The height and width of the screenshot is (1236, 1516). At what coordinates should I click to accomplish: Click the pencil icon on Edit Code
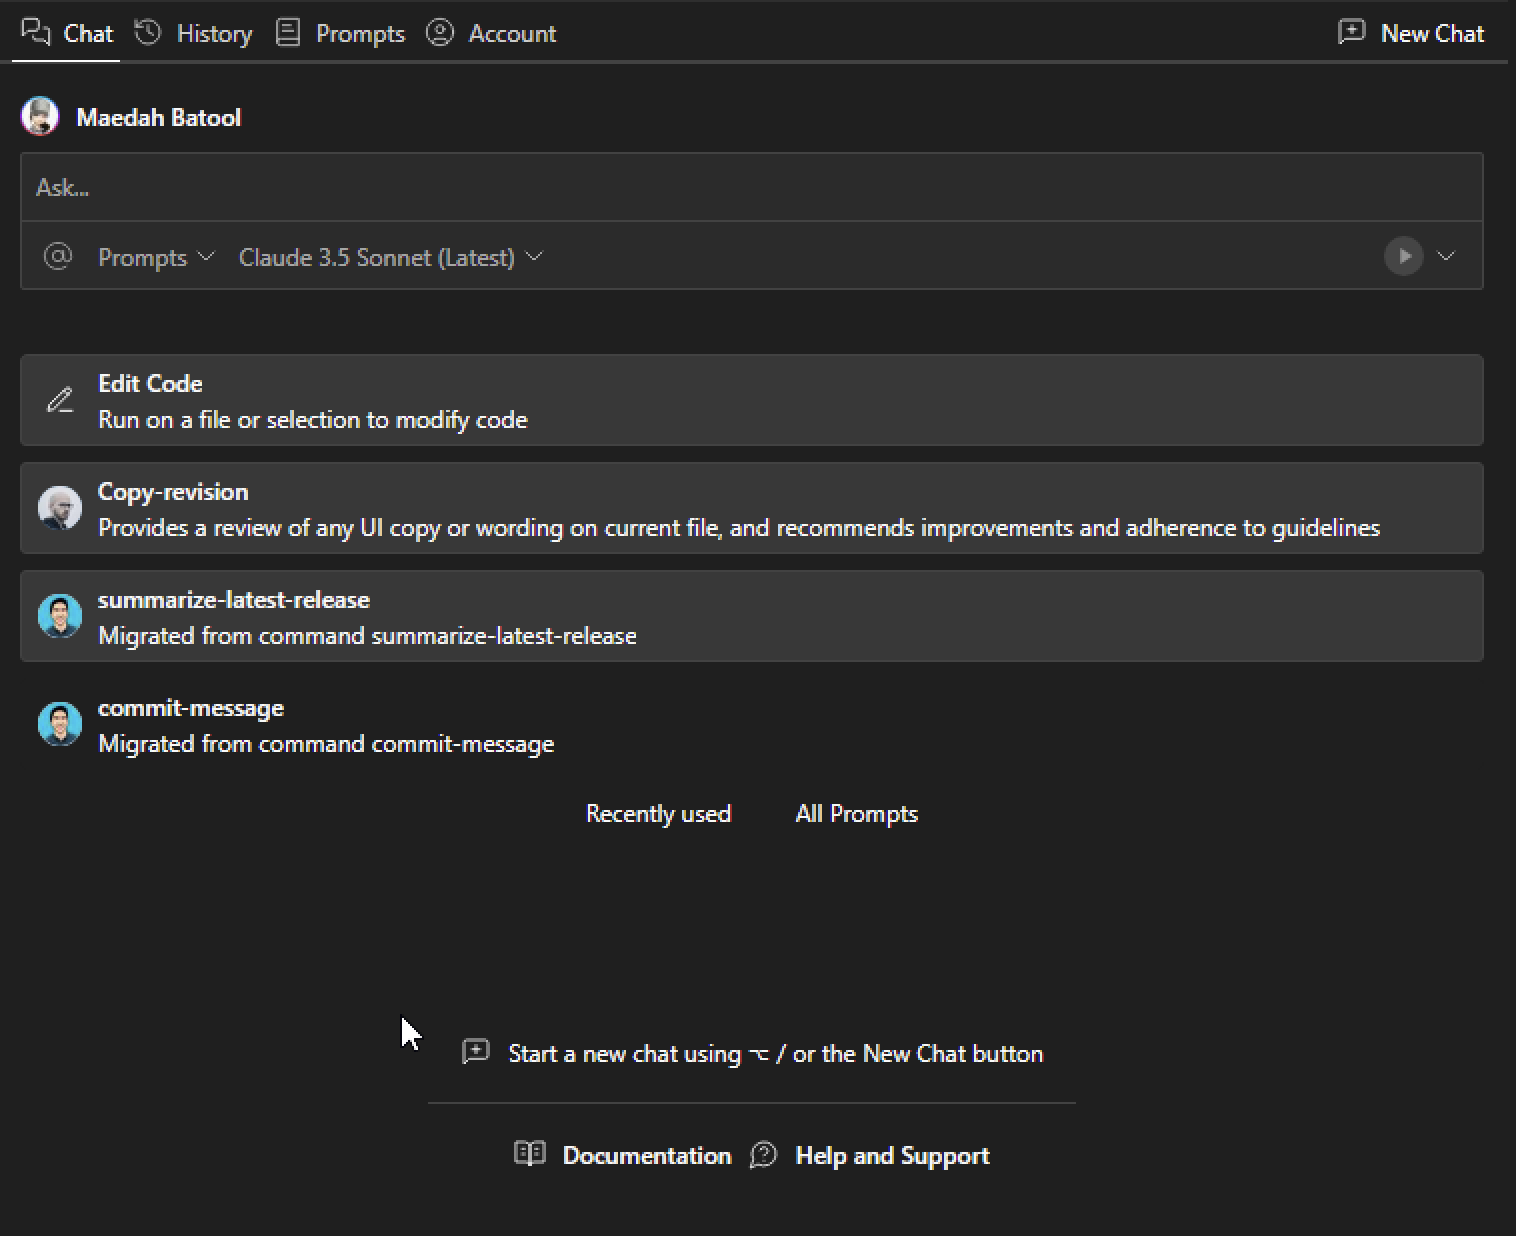60,400
